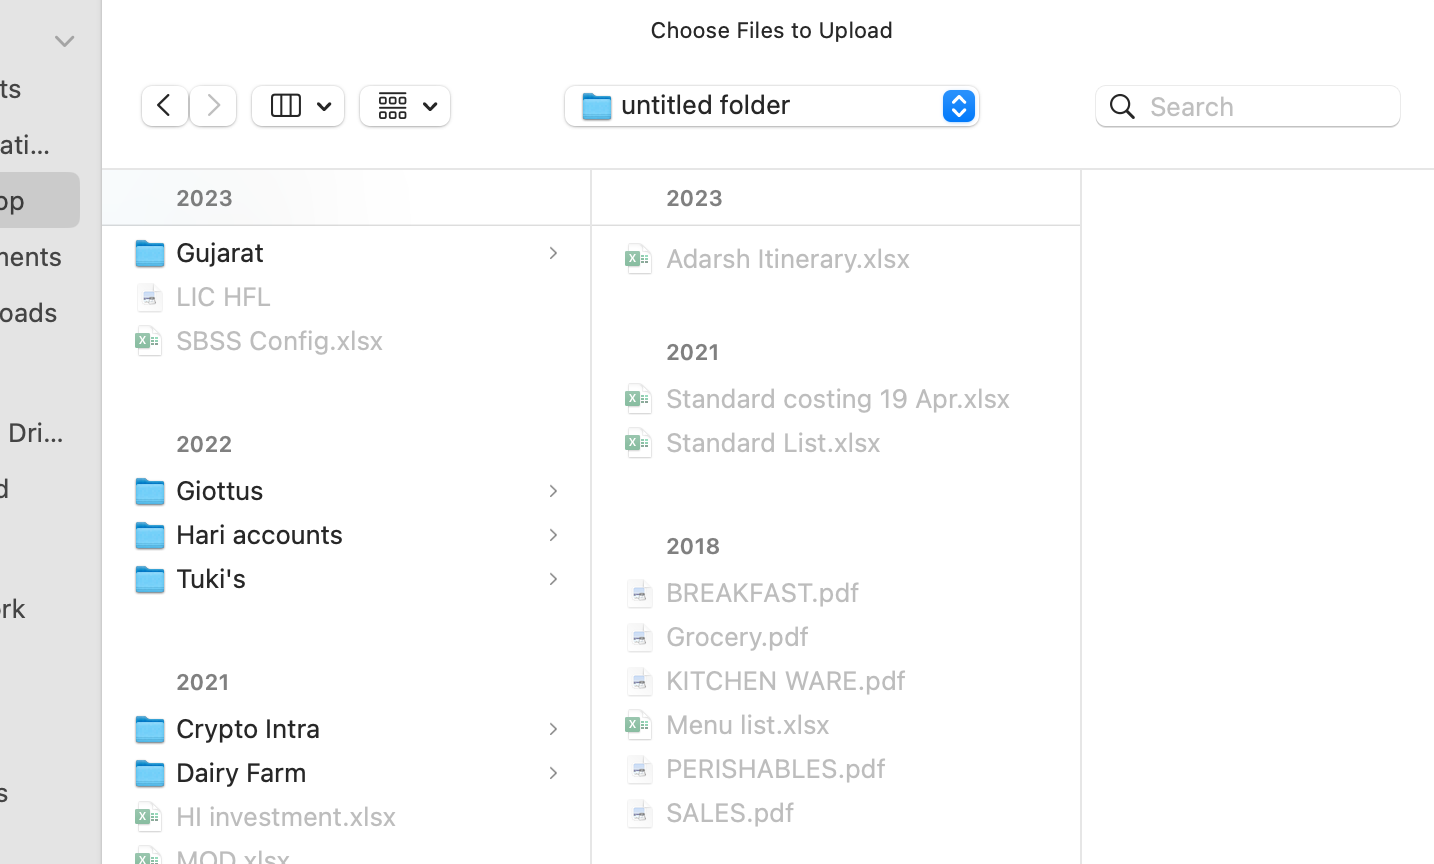
Task: Open the untitled folder location popup
Action: (x=771, y=106)
